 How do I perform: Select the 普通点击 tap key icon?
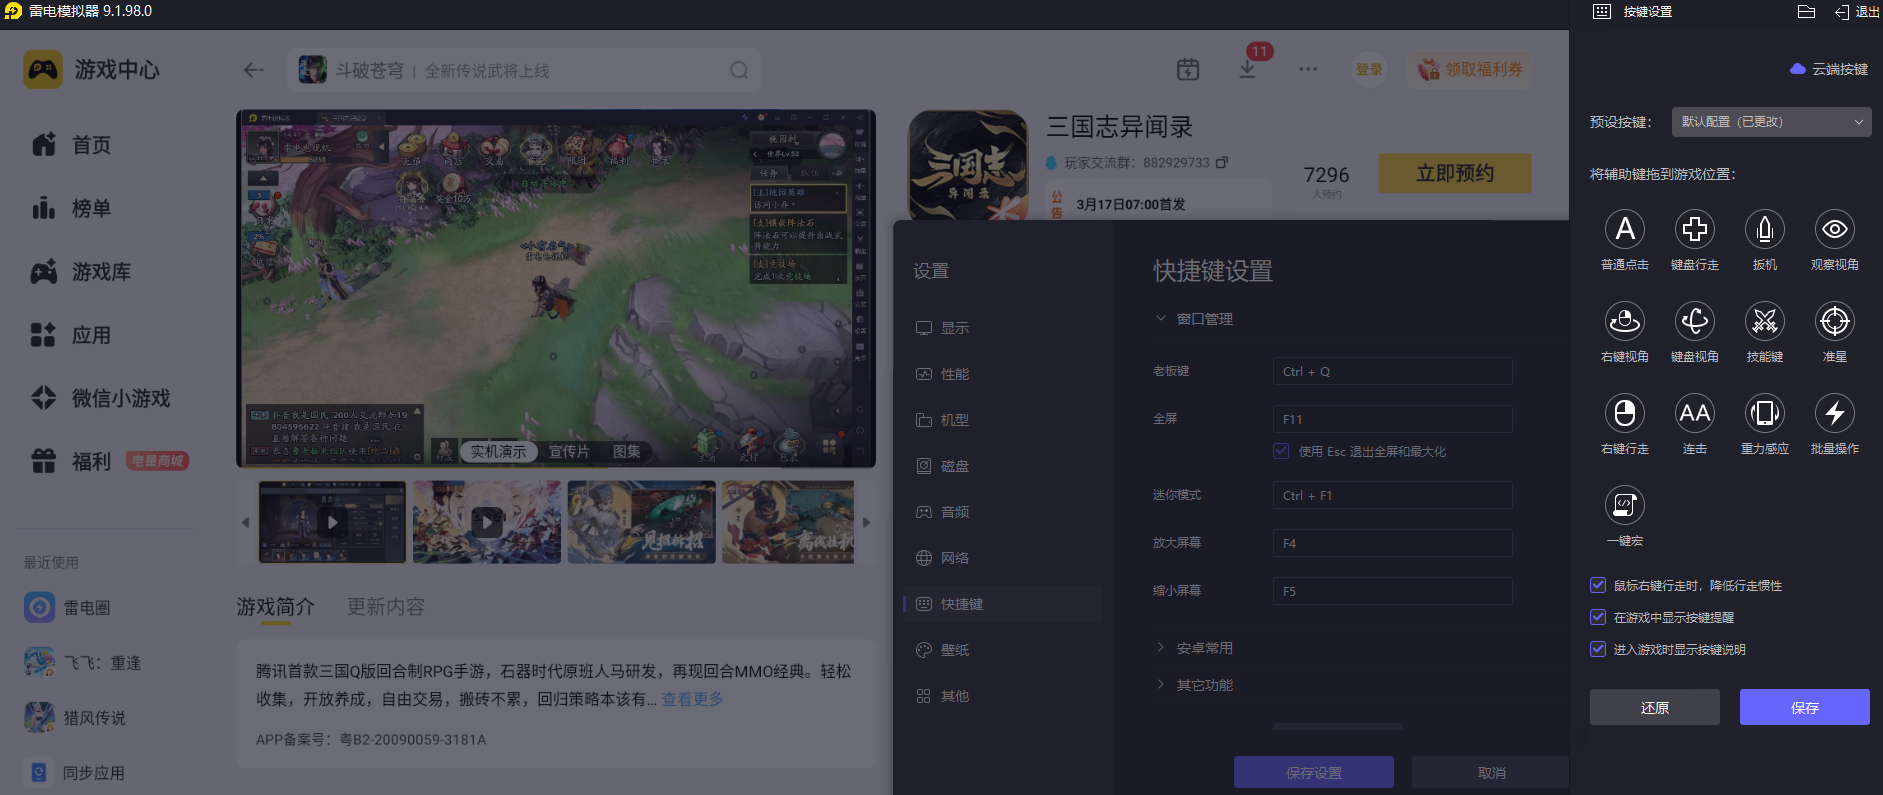[1625, 230]
